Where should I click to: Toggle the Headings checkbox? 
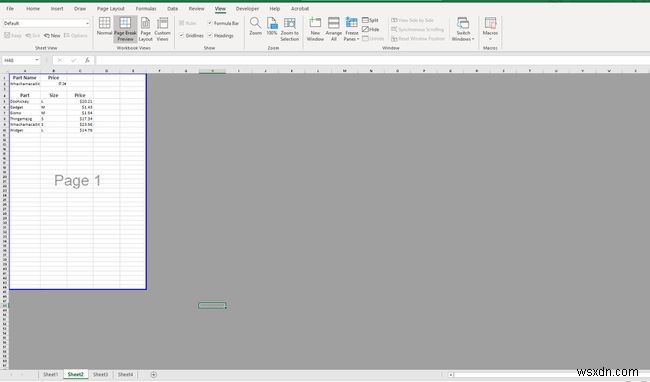(210, 36)
